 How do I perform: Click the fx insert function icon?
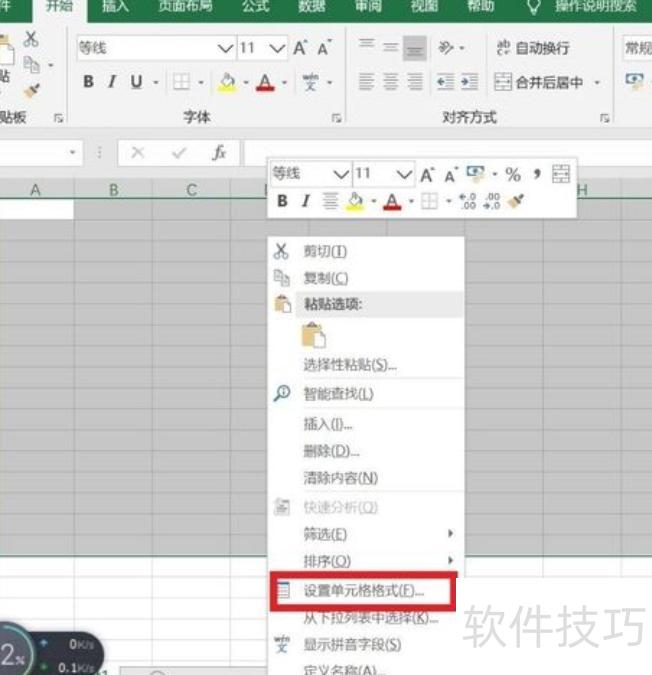(x=219, y=152)
